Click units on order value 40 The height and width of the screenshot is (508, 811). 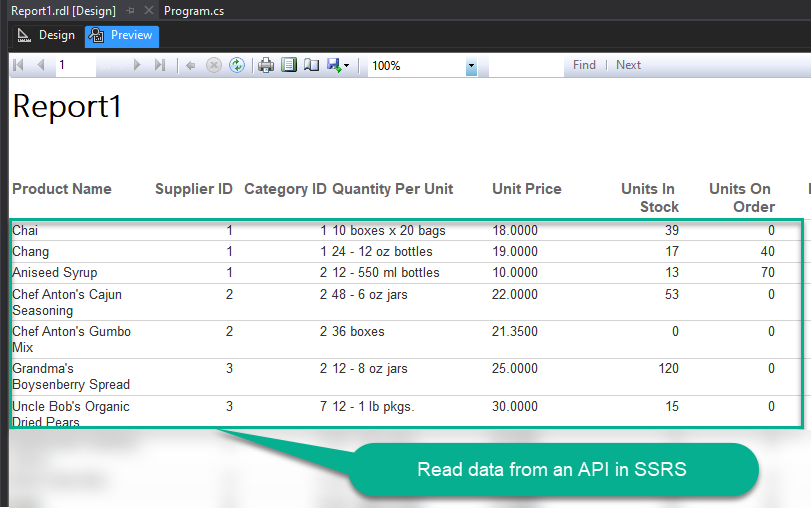(768, 251)
